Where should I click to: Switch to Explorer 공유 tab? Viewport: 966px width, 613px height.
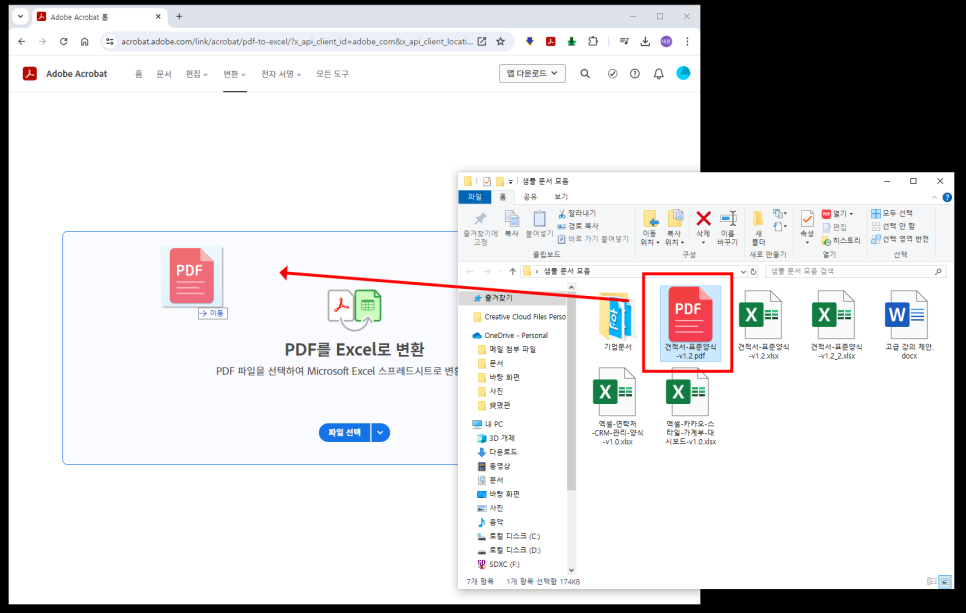530,197
